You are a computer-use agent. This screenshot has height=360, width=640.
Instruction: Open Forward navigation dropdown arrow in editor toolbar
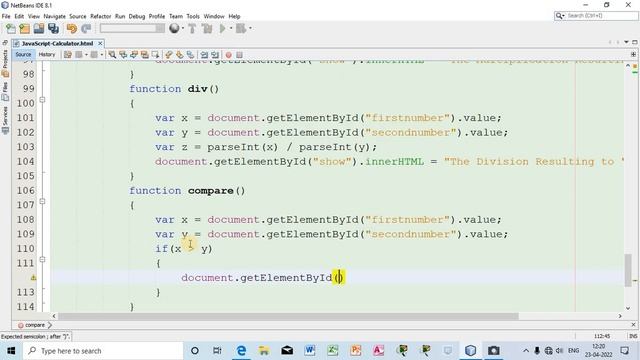tap(102, 55)
